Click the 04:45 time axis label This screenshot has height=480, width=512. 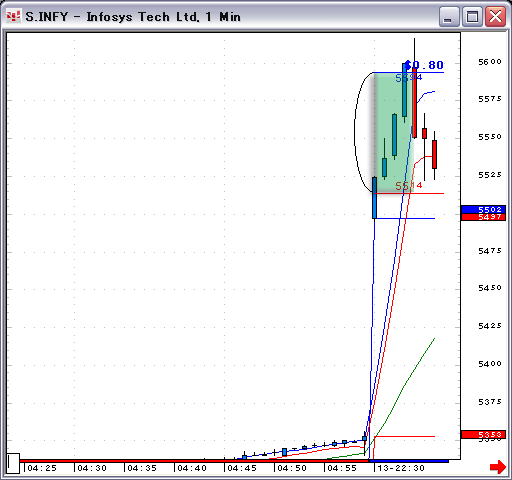pos(242,468)
